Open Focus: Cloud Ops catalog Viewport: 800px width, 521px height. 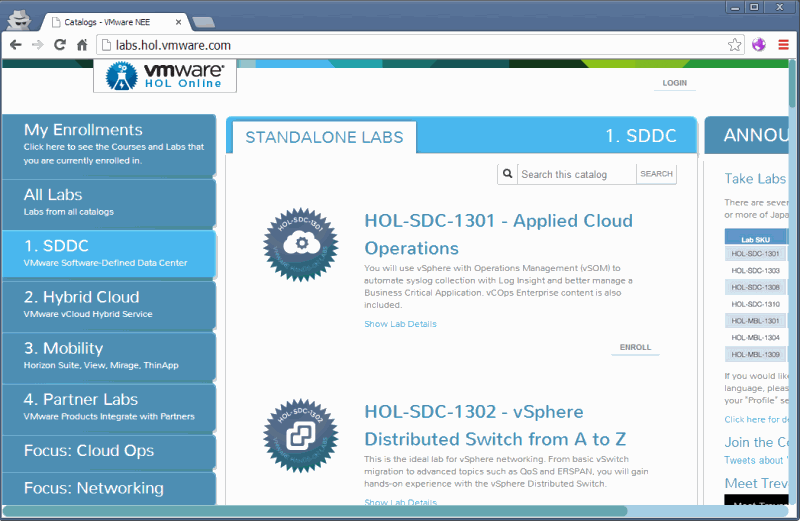(109, 452)
